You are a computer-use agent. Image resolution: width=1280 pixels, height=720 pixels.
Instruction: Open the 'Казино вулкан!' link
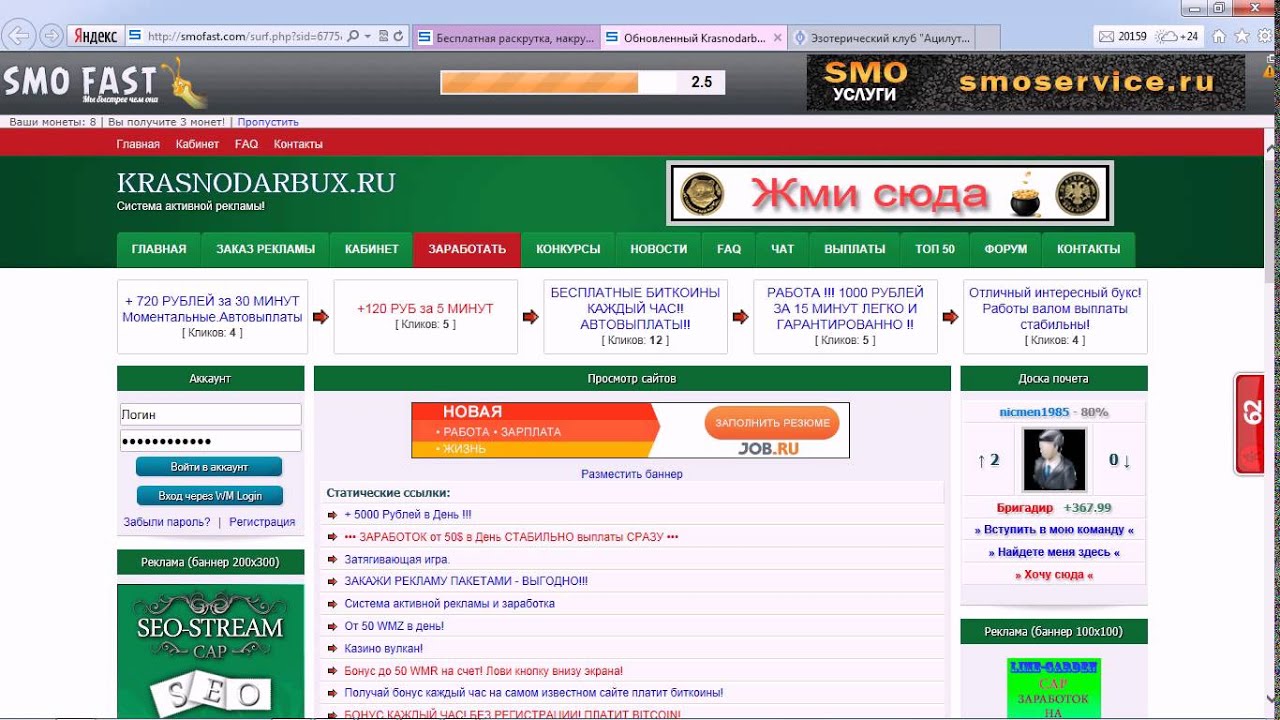click(384, 648)
